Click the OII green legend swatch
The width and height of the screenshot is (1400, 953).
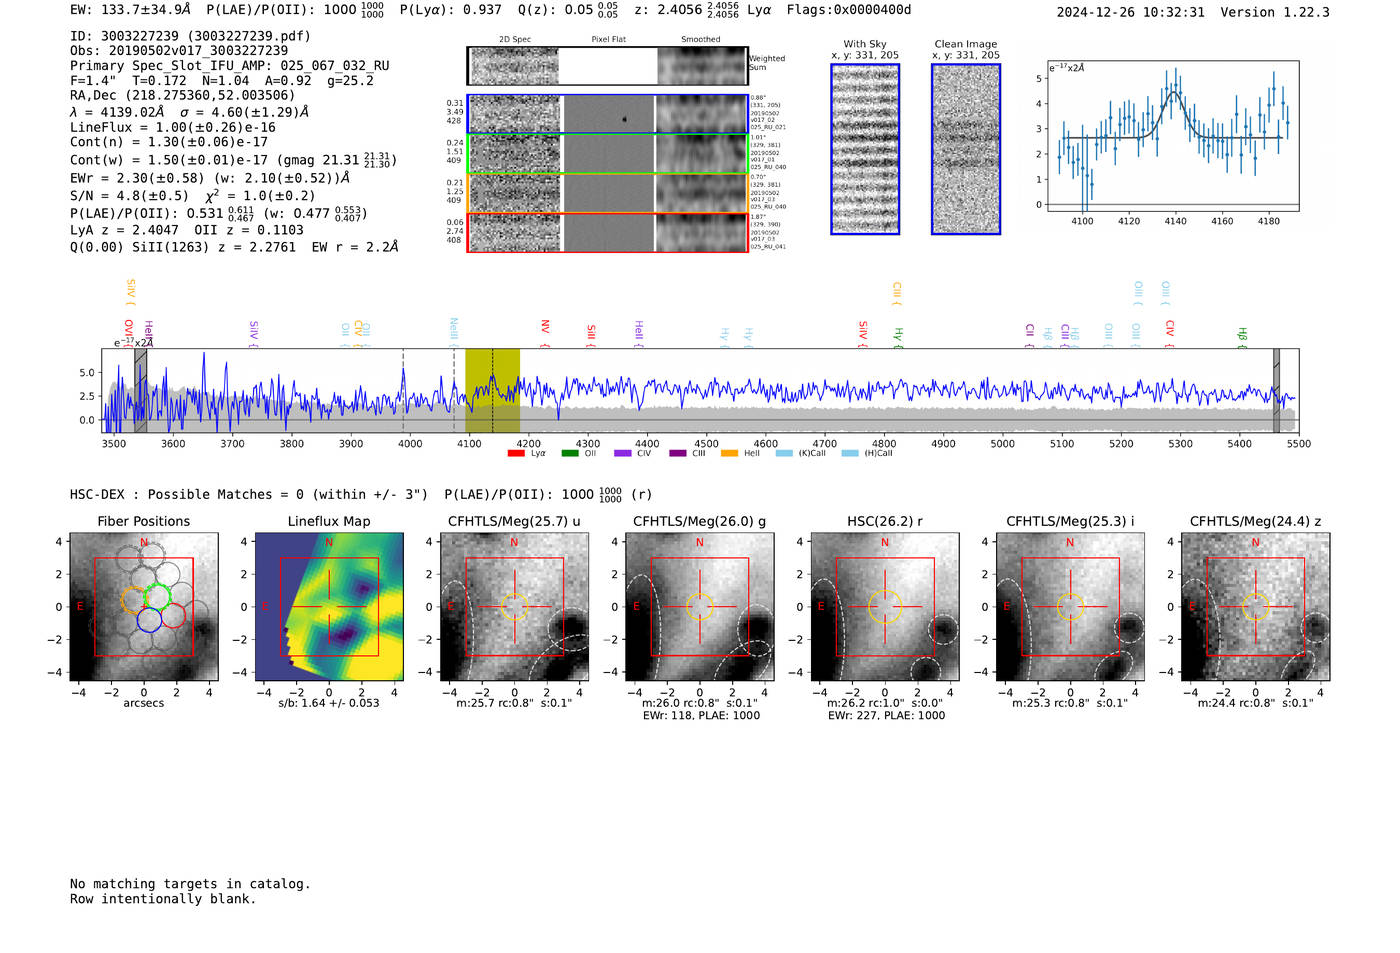[x=570, y=454]
